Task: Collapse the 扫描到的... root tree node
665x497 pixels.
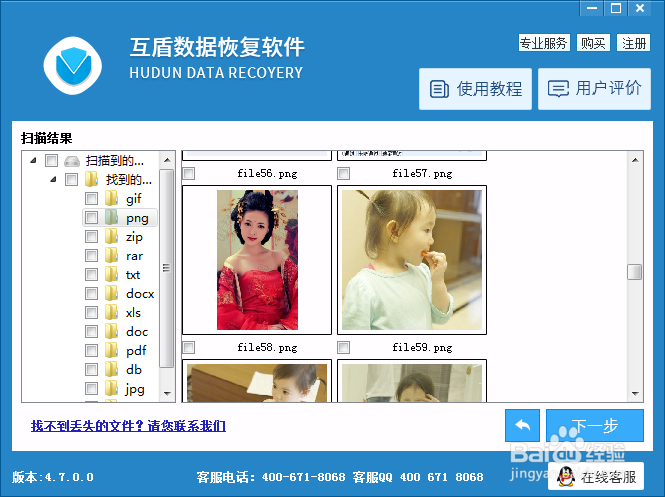Action: (34, 160)
